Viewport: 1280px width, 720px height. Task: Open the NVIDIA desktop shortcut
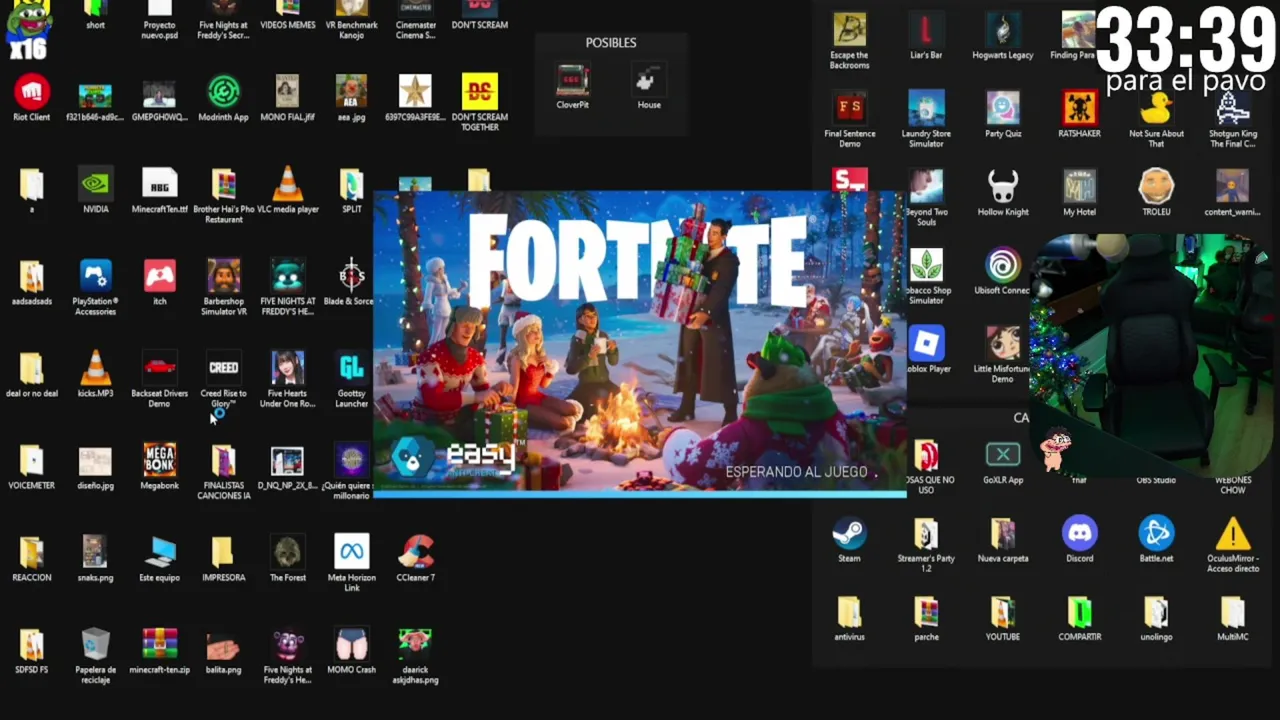[x=95, y=185]
